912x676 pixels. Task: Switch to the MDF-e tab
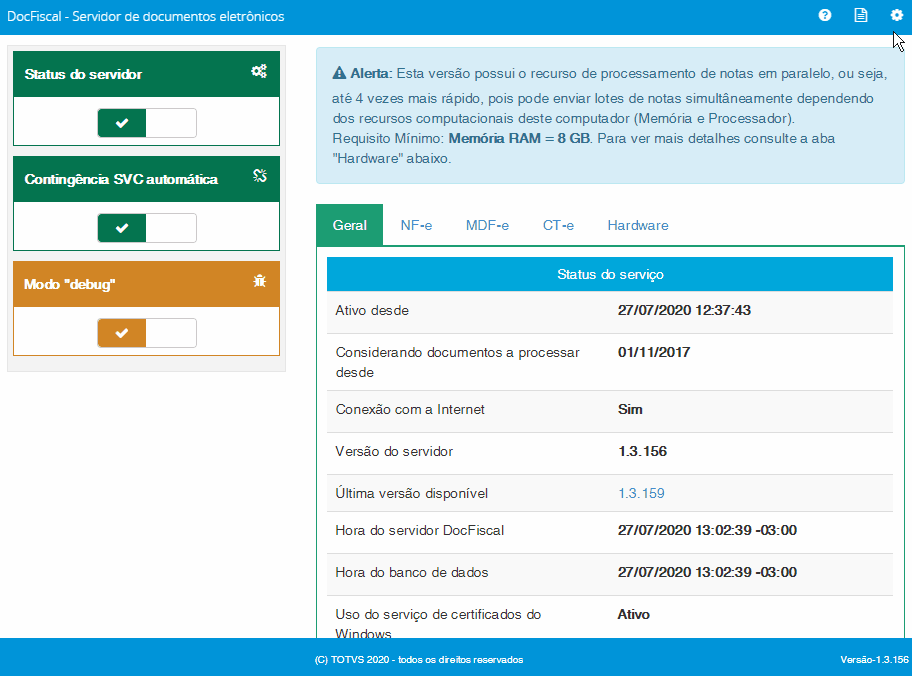[x=487, y=225]
